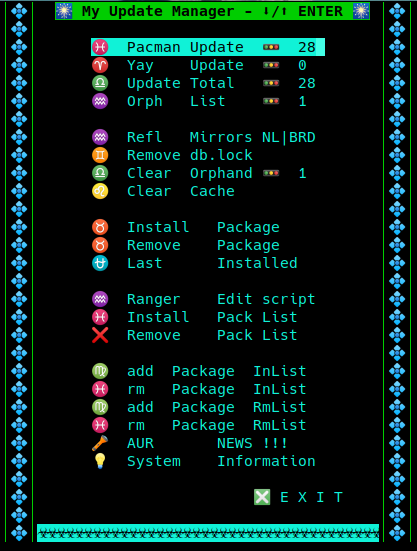Click the count 28 in Pacman Update row
Image resolution: width=417 pixels, height=551 pixels.
pos(307,47)
